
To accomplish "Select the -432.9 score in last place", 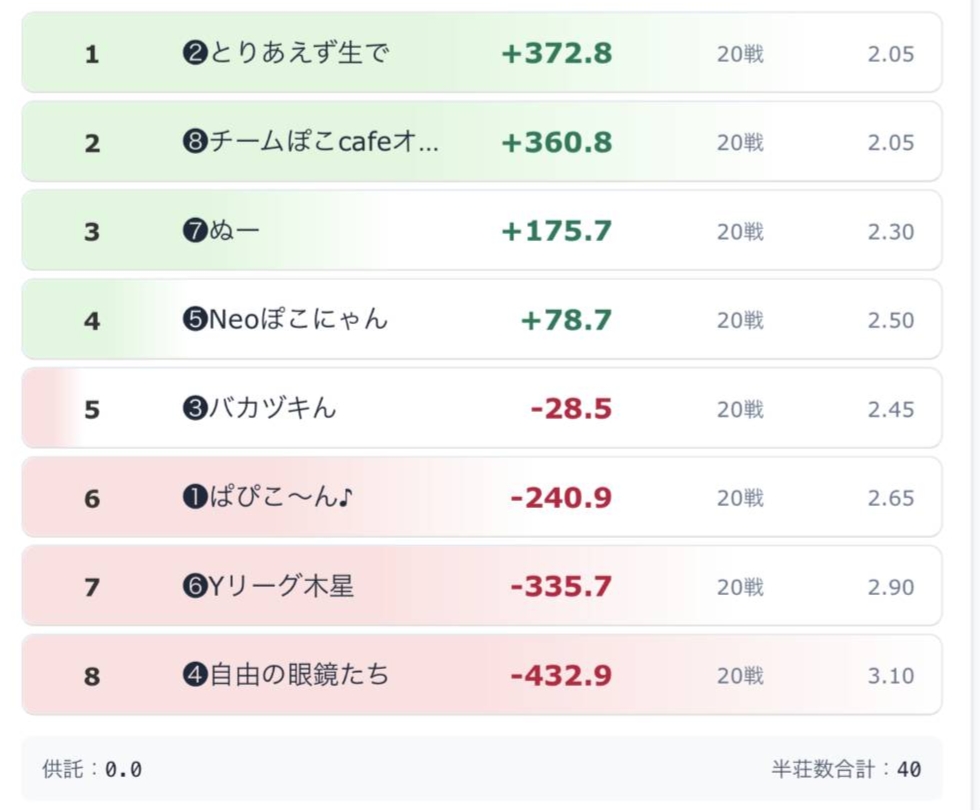I will [561, 676].
